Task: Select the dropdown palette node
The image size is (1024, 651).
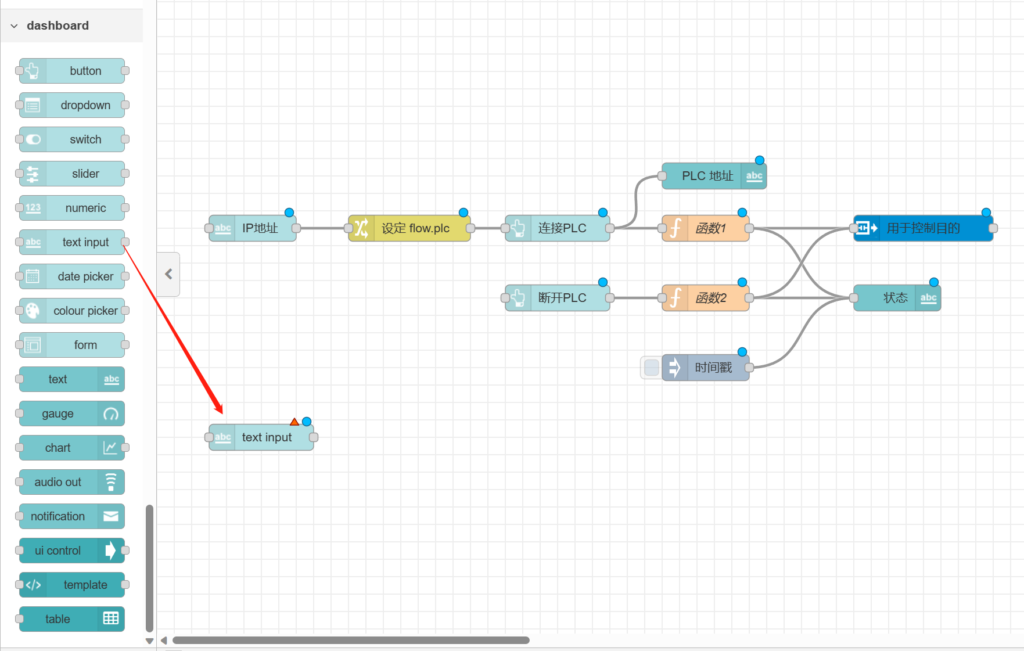Action: click(x=72, y=105)
